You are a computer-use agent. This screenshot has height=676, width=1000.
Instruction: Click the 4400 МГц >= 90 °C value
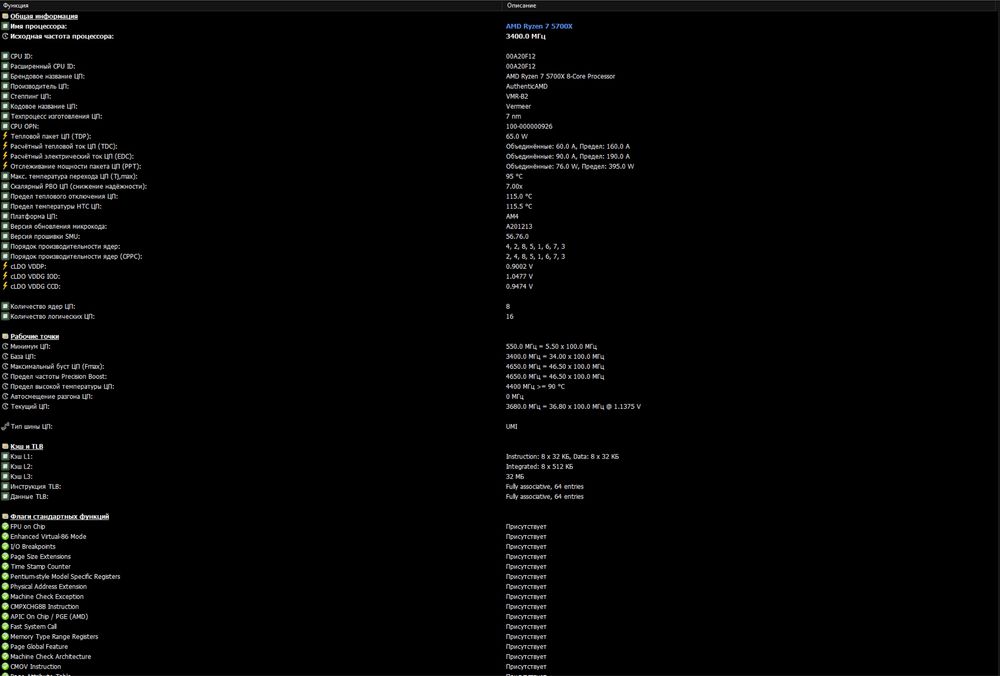pyautogui.click(x=535, y=386)
